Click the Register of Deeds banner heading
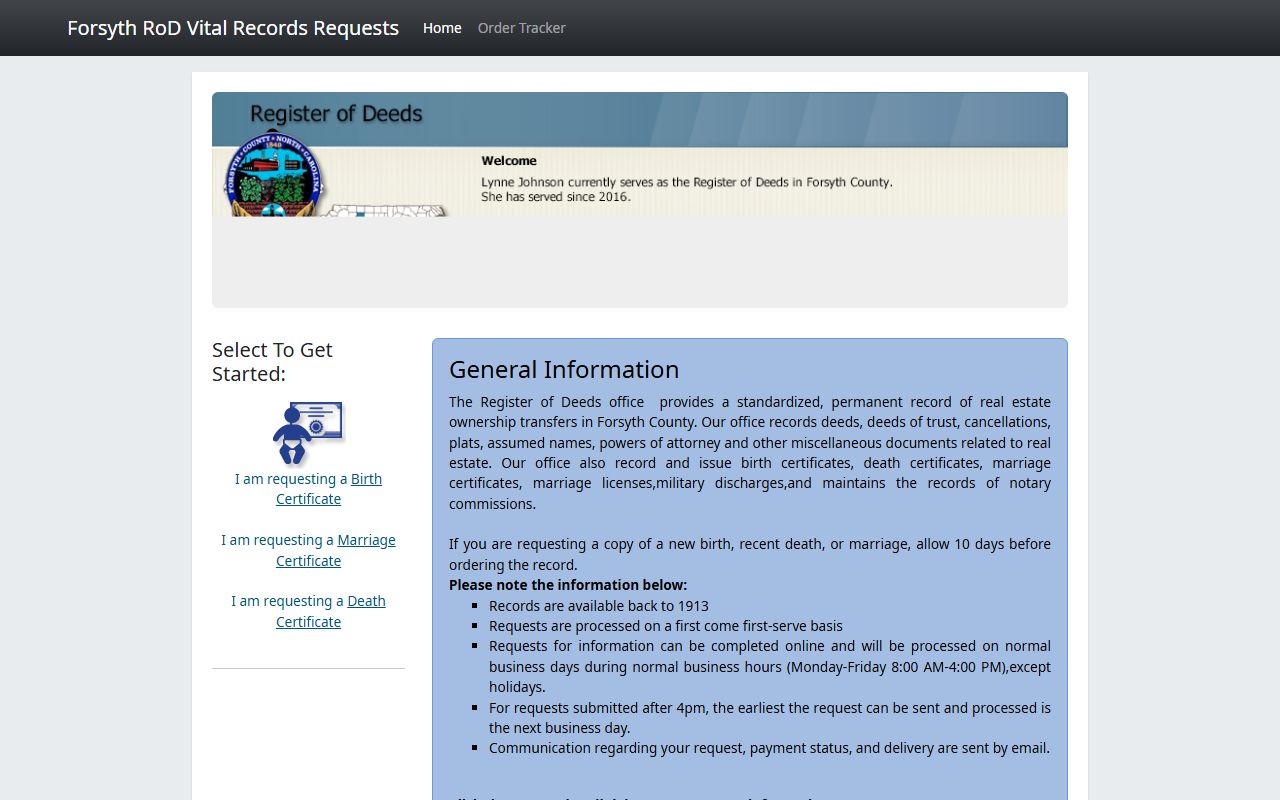The image size is (1280, 800). pyautogui.click(x=336, y=114)
